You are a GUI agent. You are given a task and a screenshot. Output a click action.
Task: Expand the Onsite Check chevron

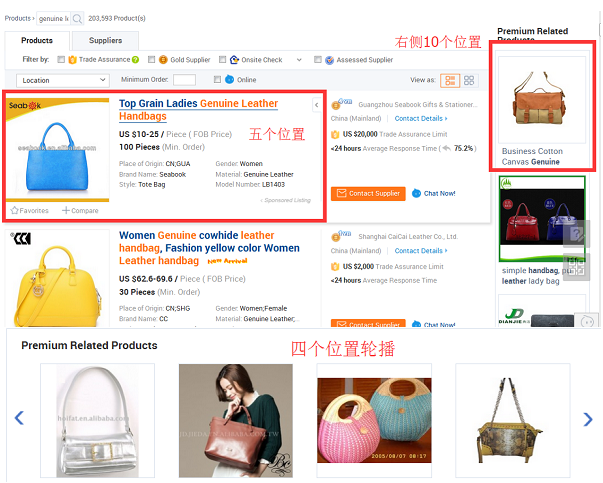point(299,60)
